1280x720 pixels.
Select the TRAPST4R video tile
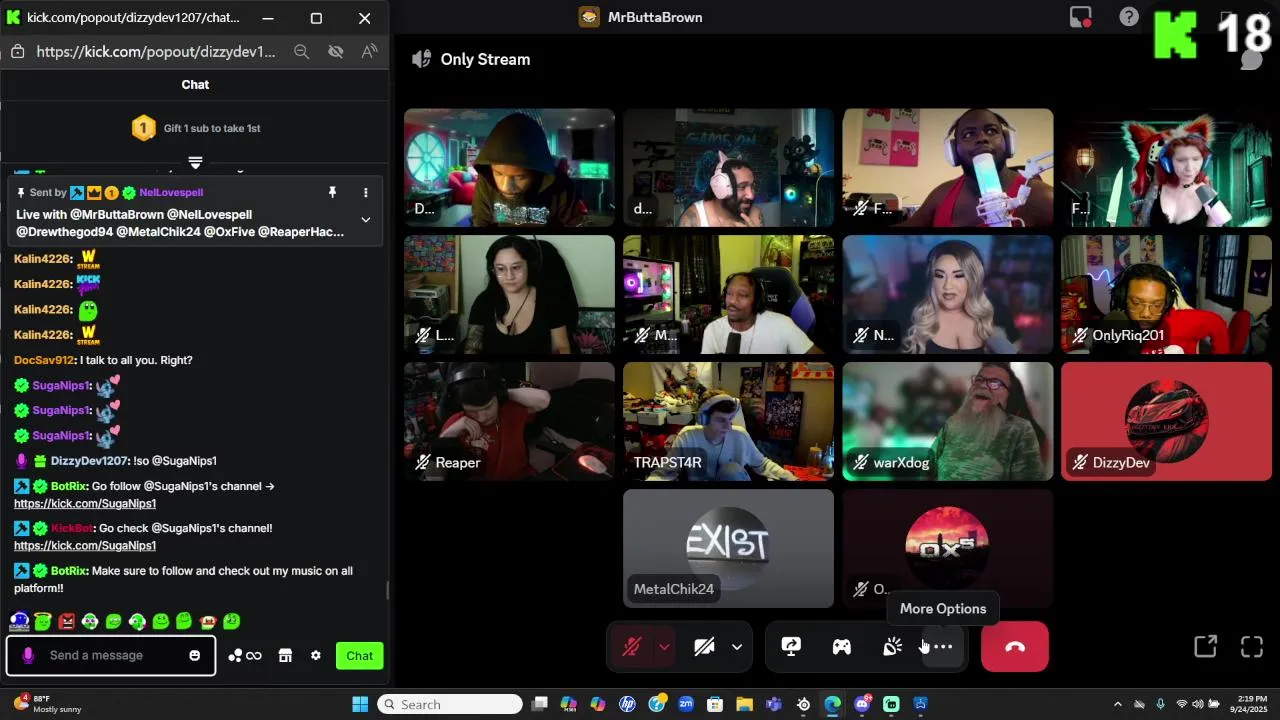pyautogui.click(x=728, y=421)
